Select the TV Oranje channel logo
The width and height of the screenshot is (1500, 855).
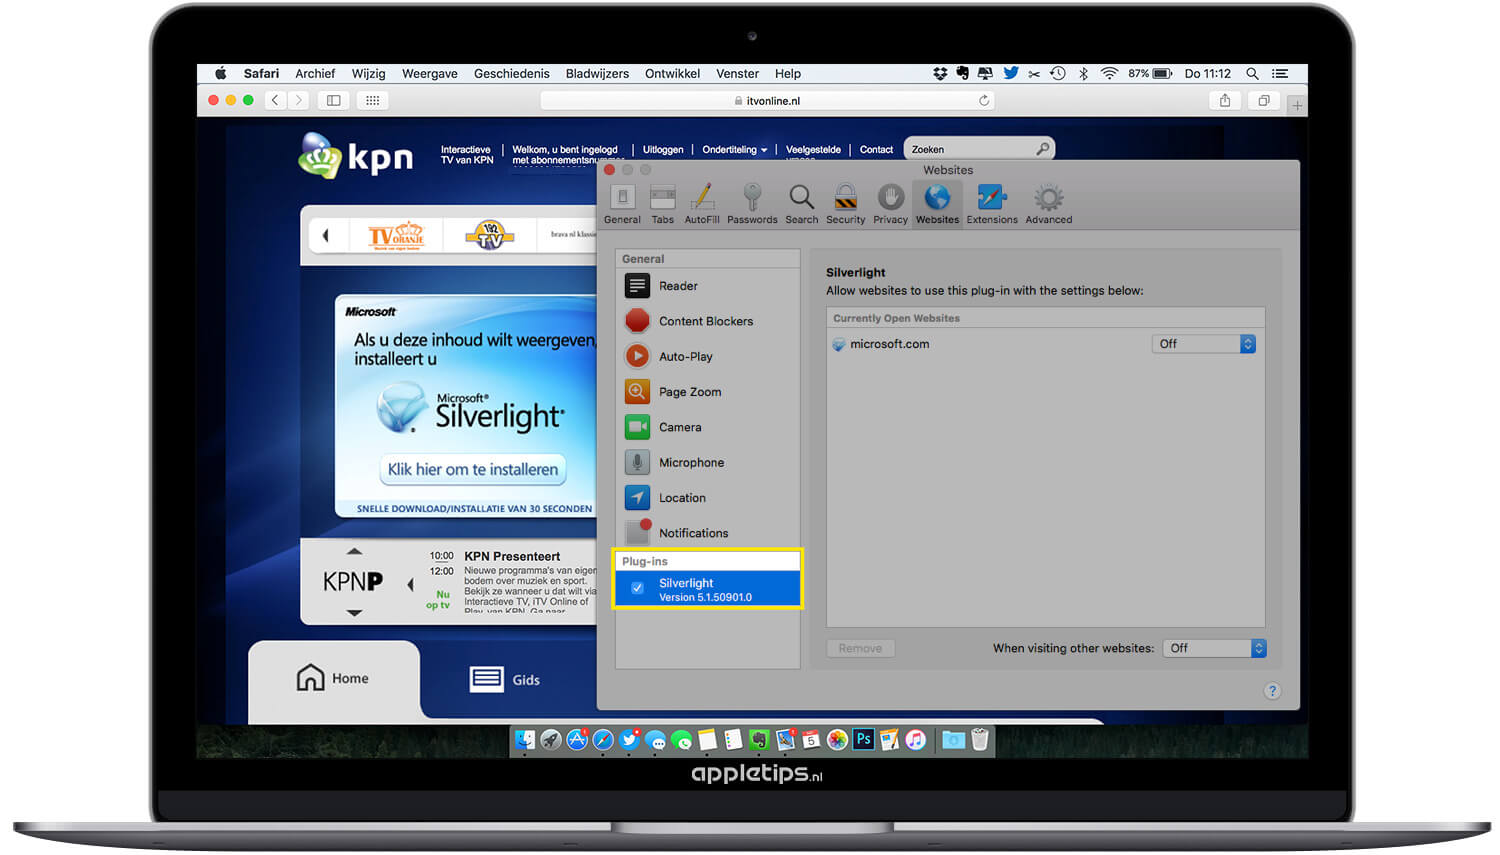[396, 236]
